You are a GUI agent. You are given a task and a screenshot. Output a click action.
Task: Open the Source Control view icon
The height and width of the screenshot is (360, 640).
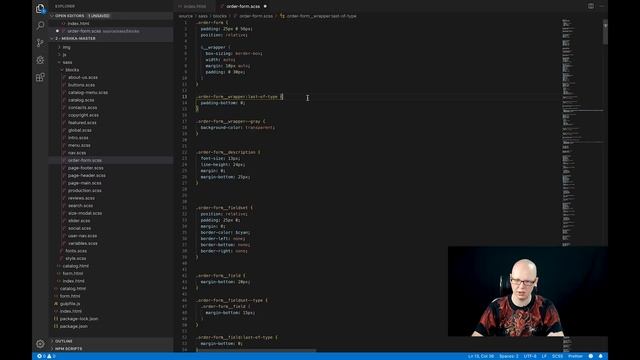click(40, 42)
